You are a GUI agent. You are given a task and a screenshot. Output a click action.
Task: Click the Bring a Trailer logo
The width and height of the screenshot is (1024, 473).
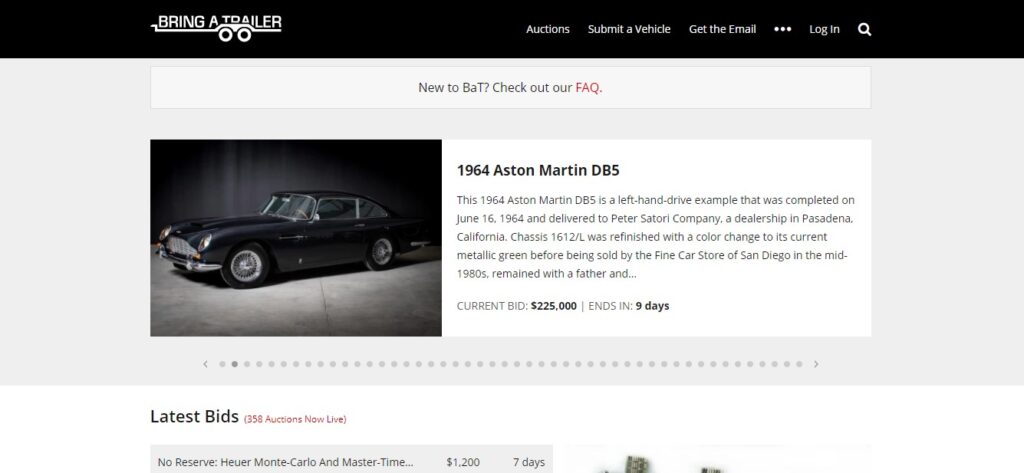[216, 28]
